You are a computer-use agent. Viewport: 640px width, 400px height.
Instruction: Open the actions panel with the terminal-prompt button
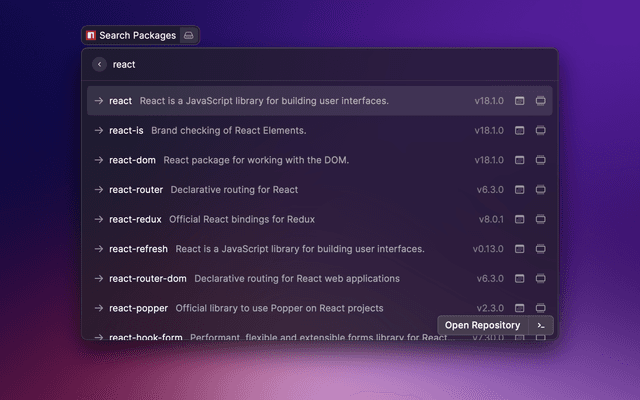click(541, 325)
